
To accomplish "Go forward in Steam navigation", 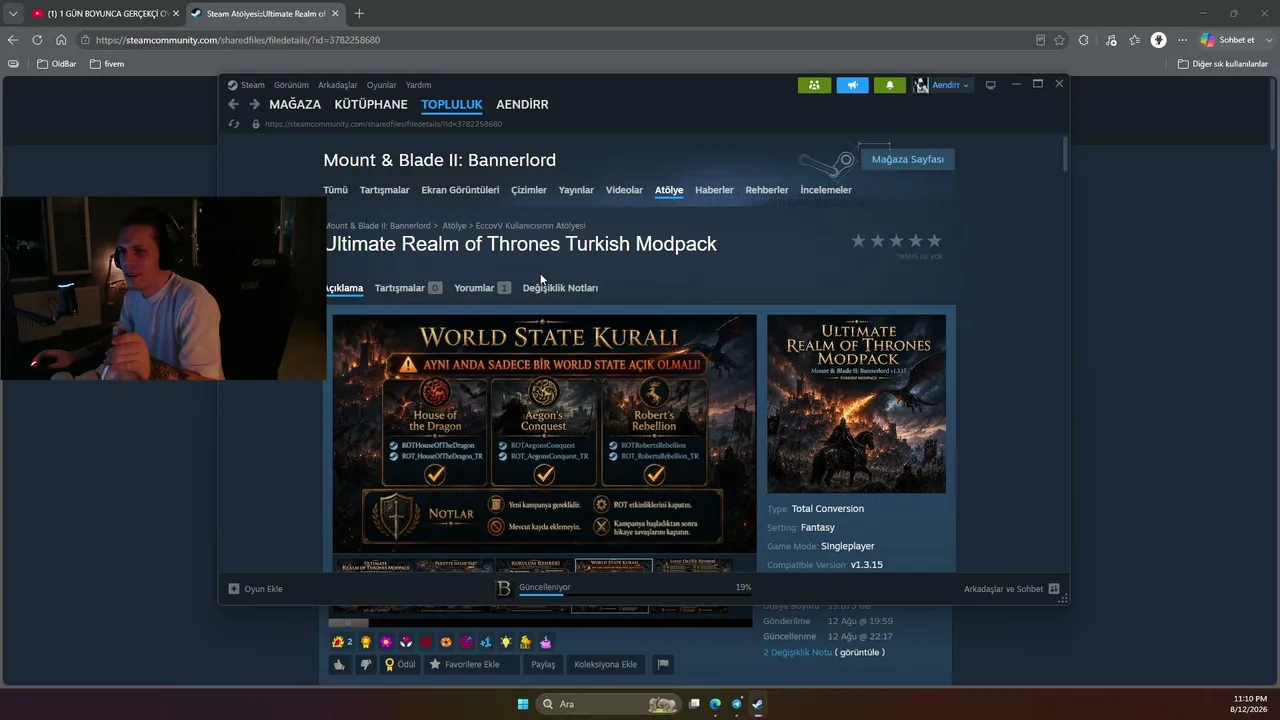I will pos(254,104).
